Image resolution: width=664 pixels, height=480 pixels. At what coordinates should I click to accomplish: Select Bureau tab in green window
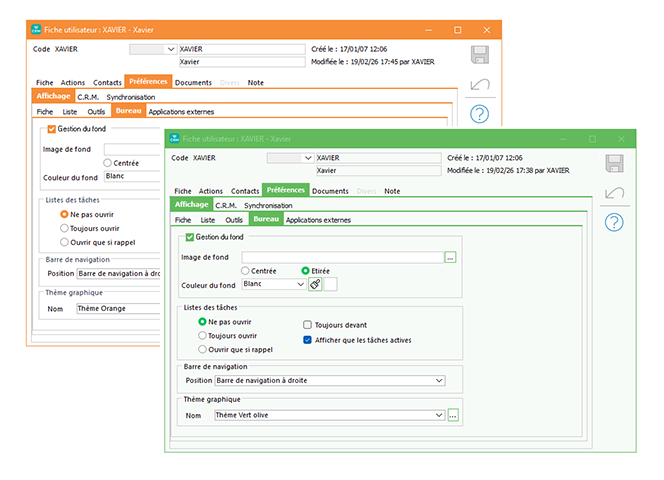(266, 219)
